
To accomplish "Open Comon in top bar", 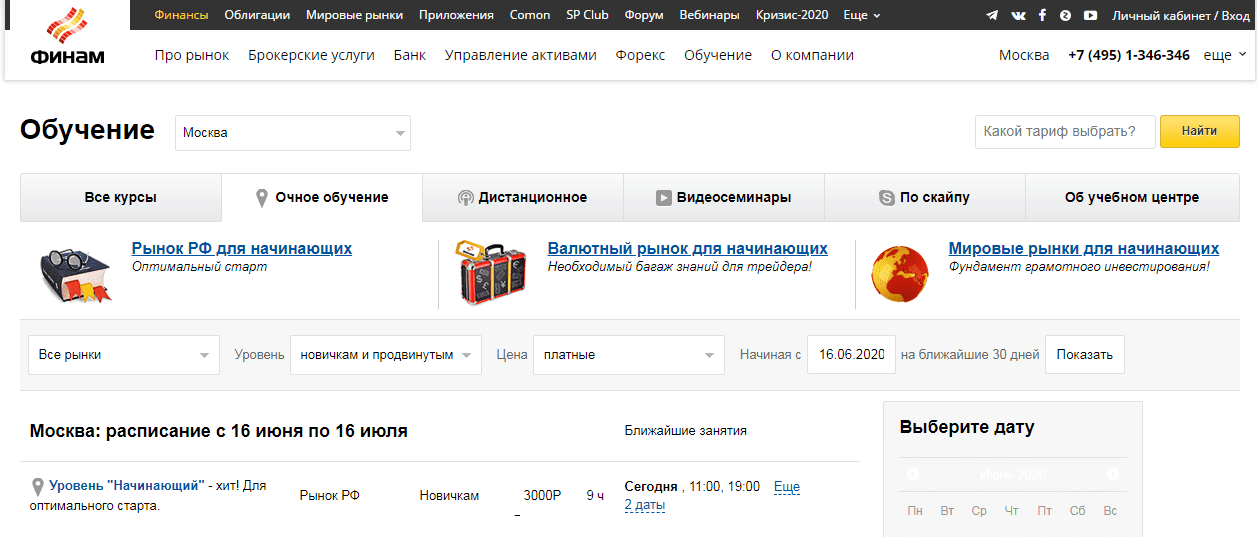I will pos(530,15).
